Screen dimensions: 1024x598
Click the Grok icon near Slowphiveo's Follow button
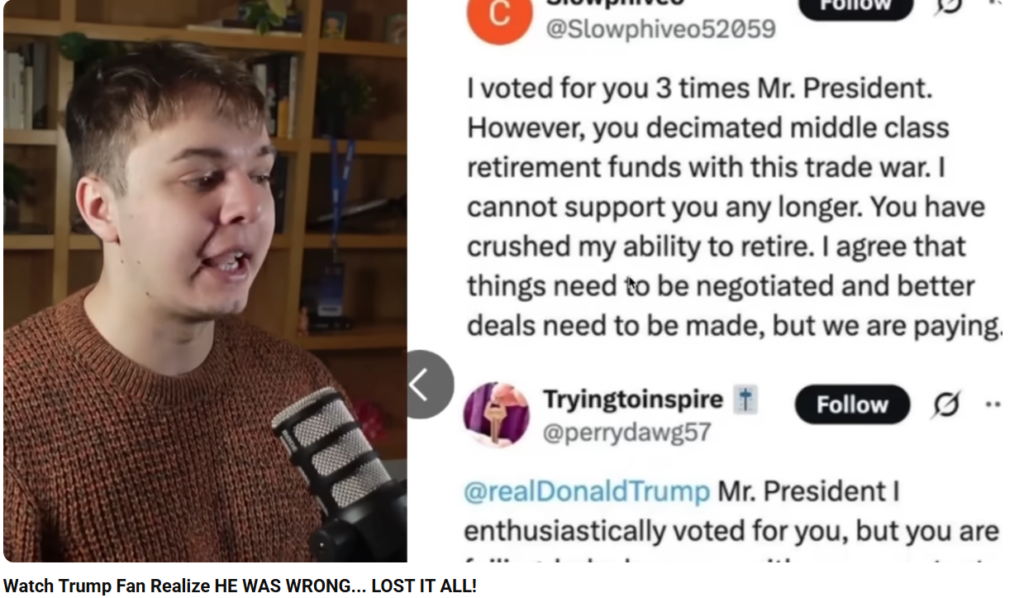click(950, 6)
